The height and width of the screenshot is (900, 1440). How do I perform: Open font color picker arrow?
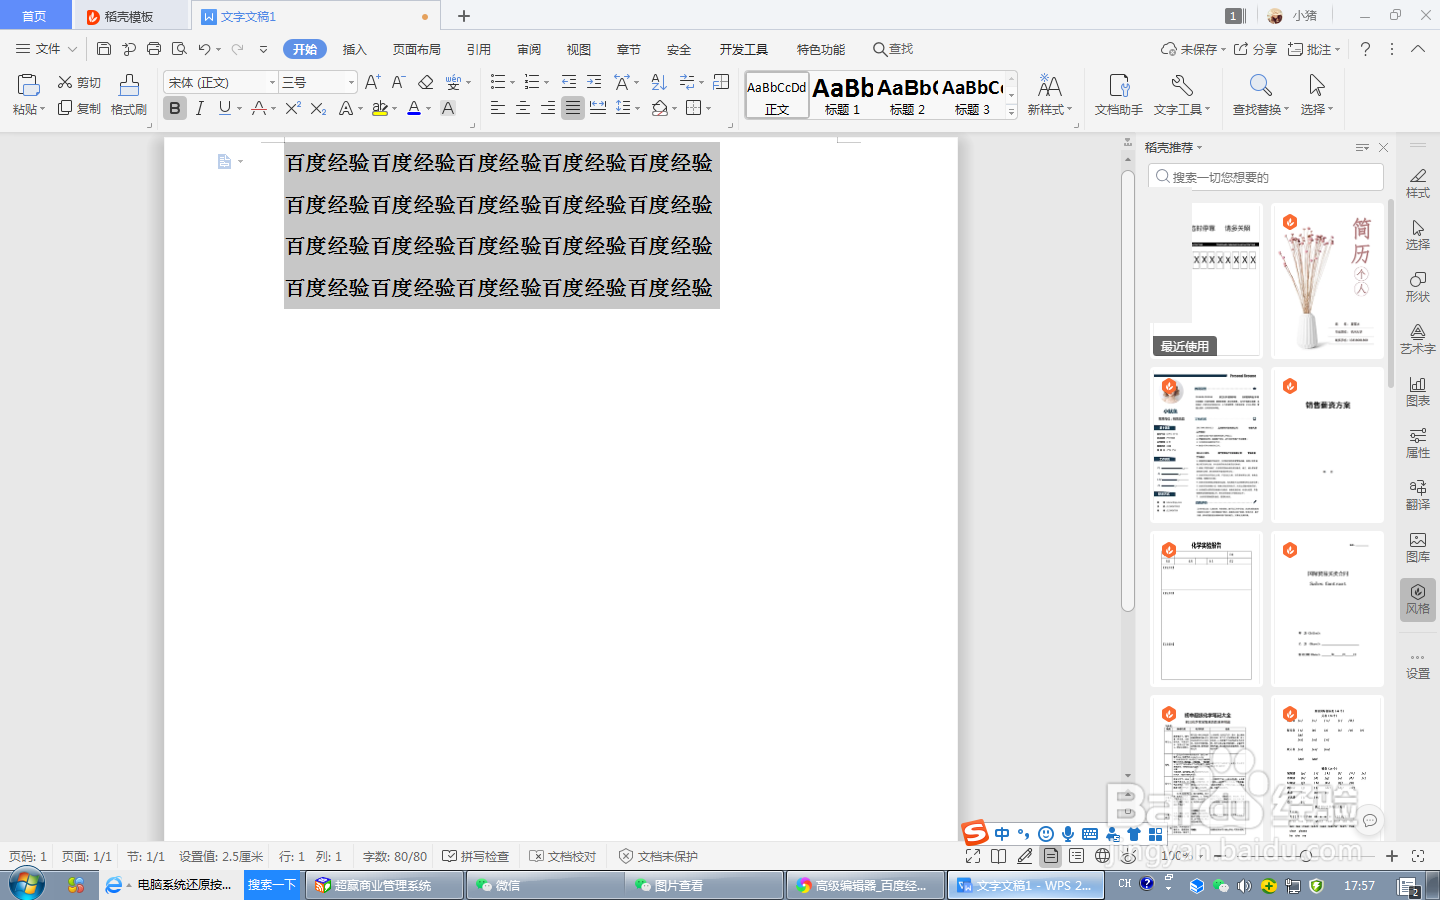pyautogui.click(x=429, y=109)
